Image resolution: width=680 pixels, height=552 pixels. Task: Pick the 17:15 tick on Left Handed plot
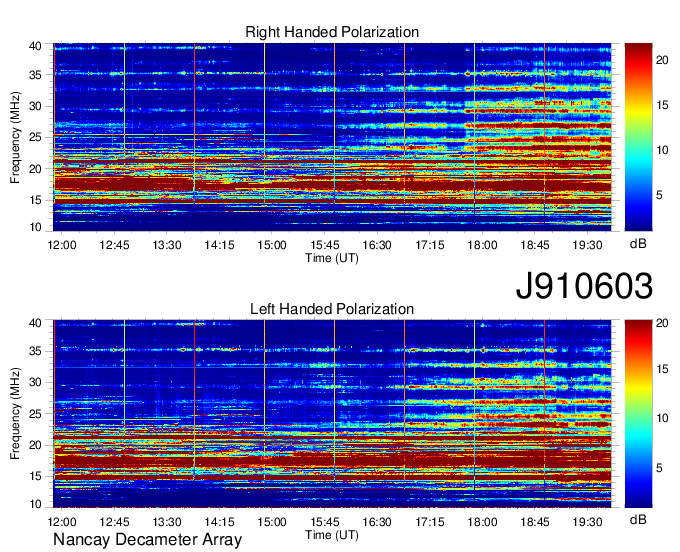(430, 522)
